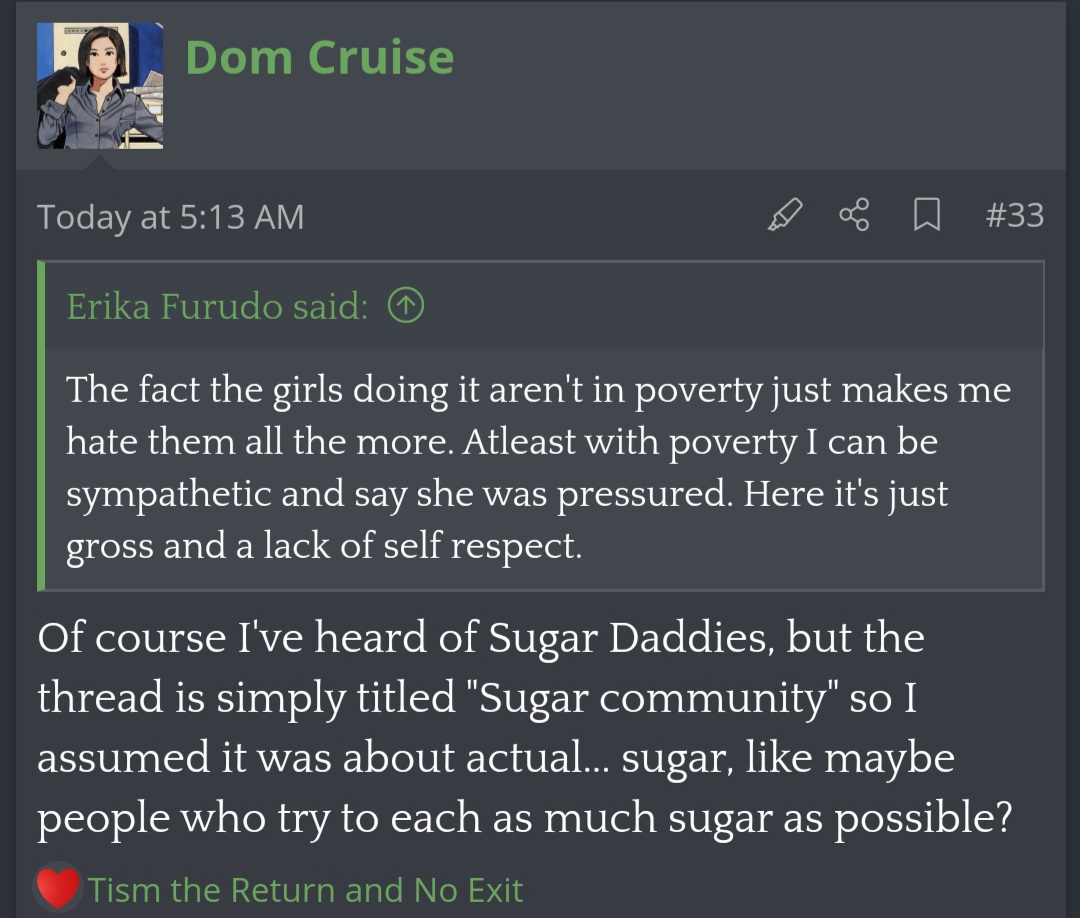The image size is (1080, 918).
Task: Click the "Today at 5:13 AM" timestamp
Action: click(x=170, y=217)
